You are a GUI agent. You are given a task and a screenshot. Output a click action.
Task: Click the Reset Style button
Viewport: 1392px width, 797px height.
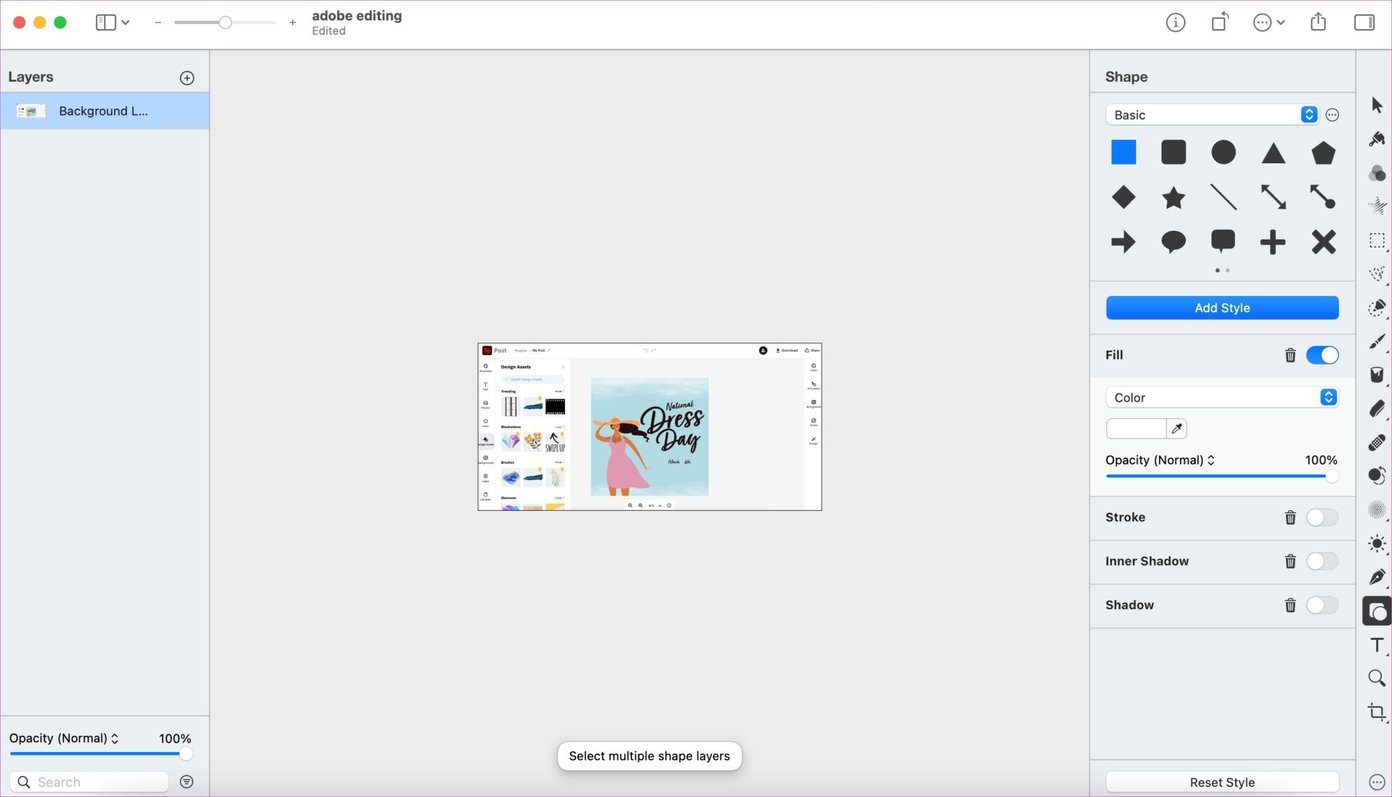pyautogui.click(x=1222, y=782)
